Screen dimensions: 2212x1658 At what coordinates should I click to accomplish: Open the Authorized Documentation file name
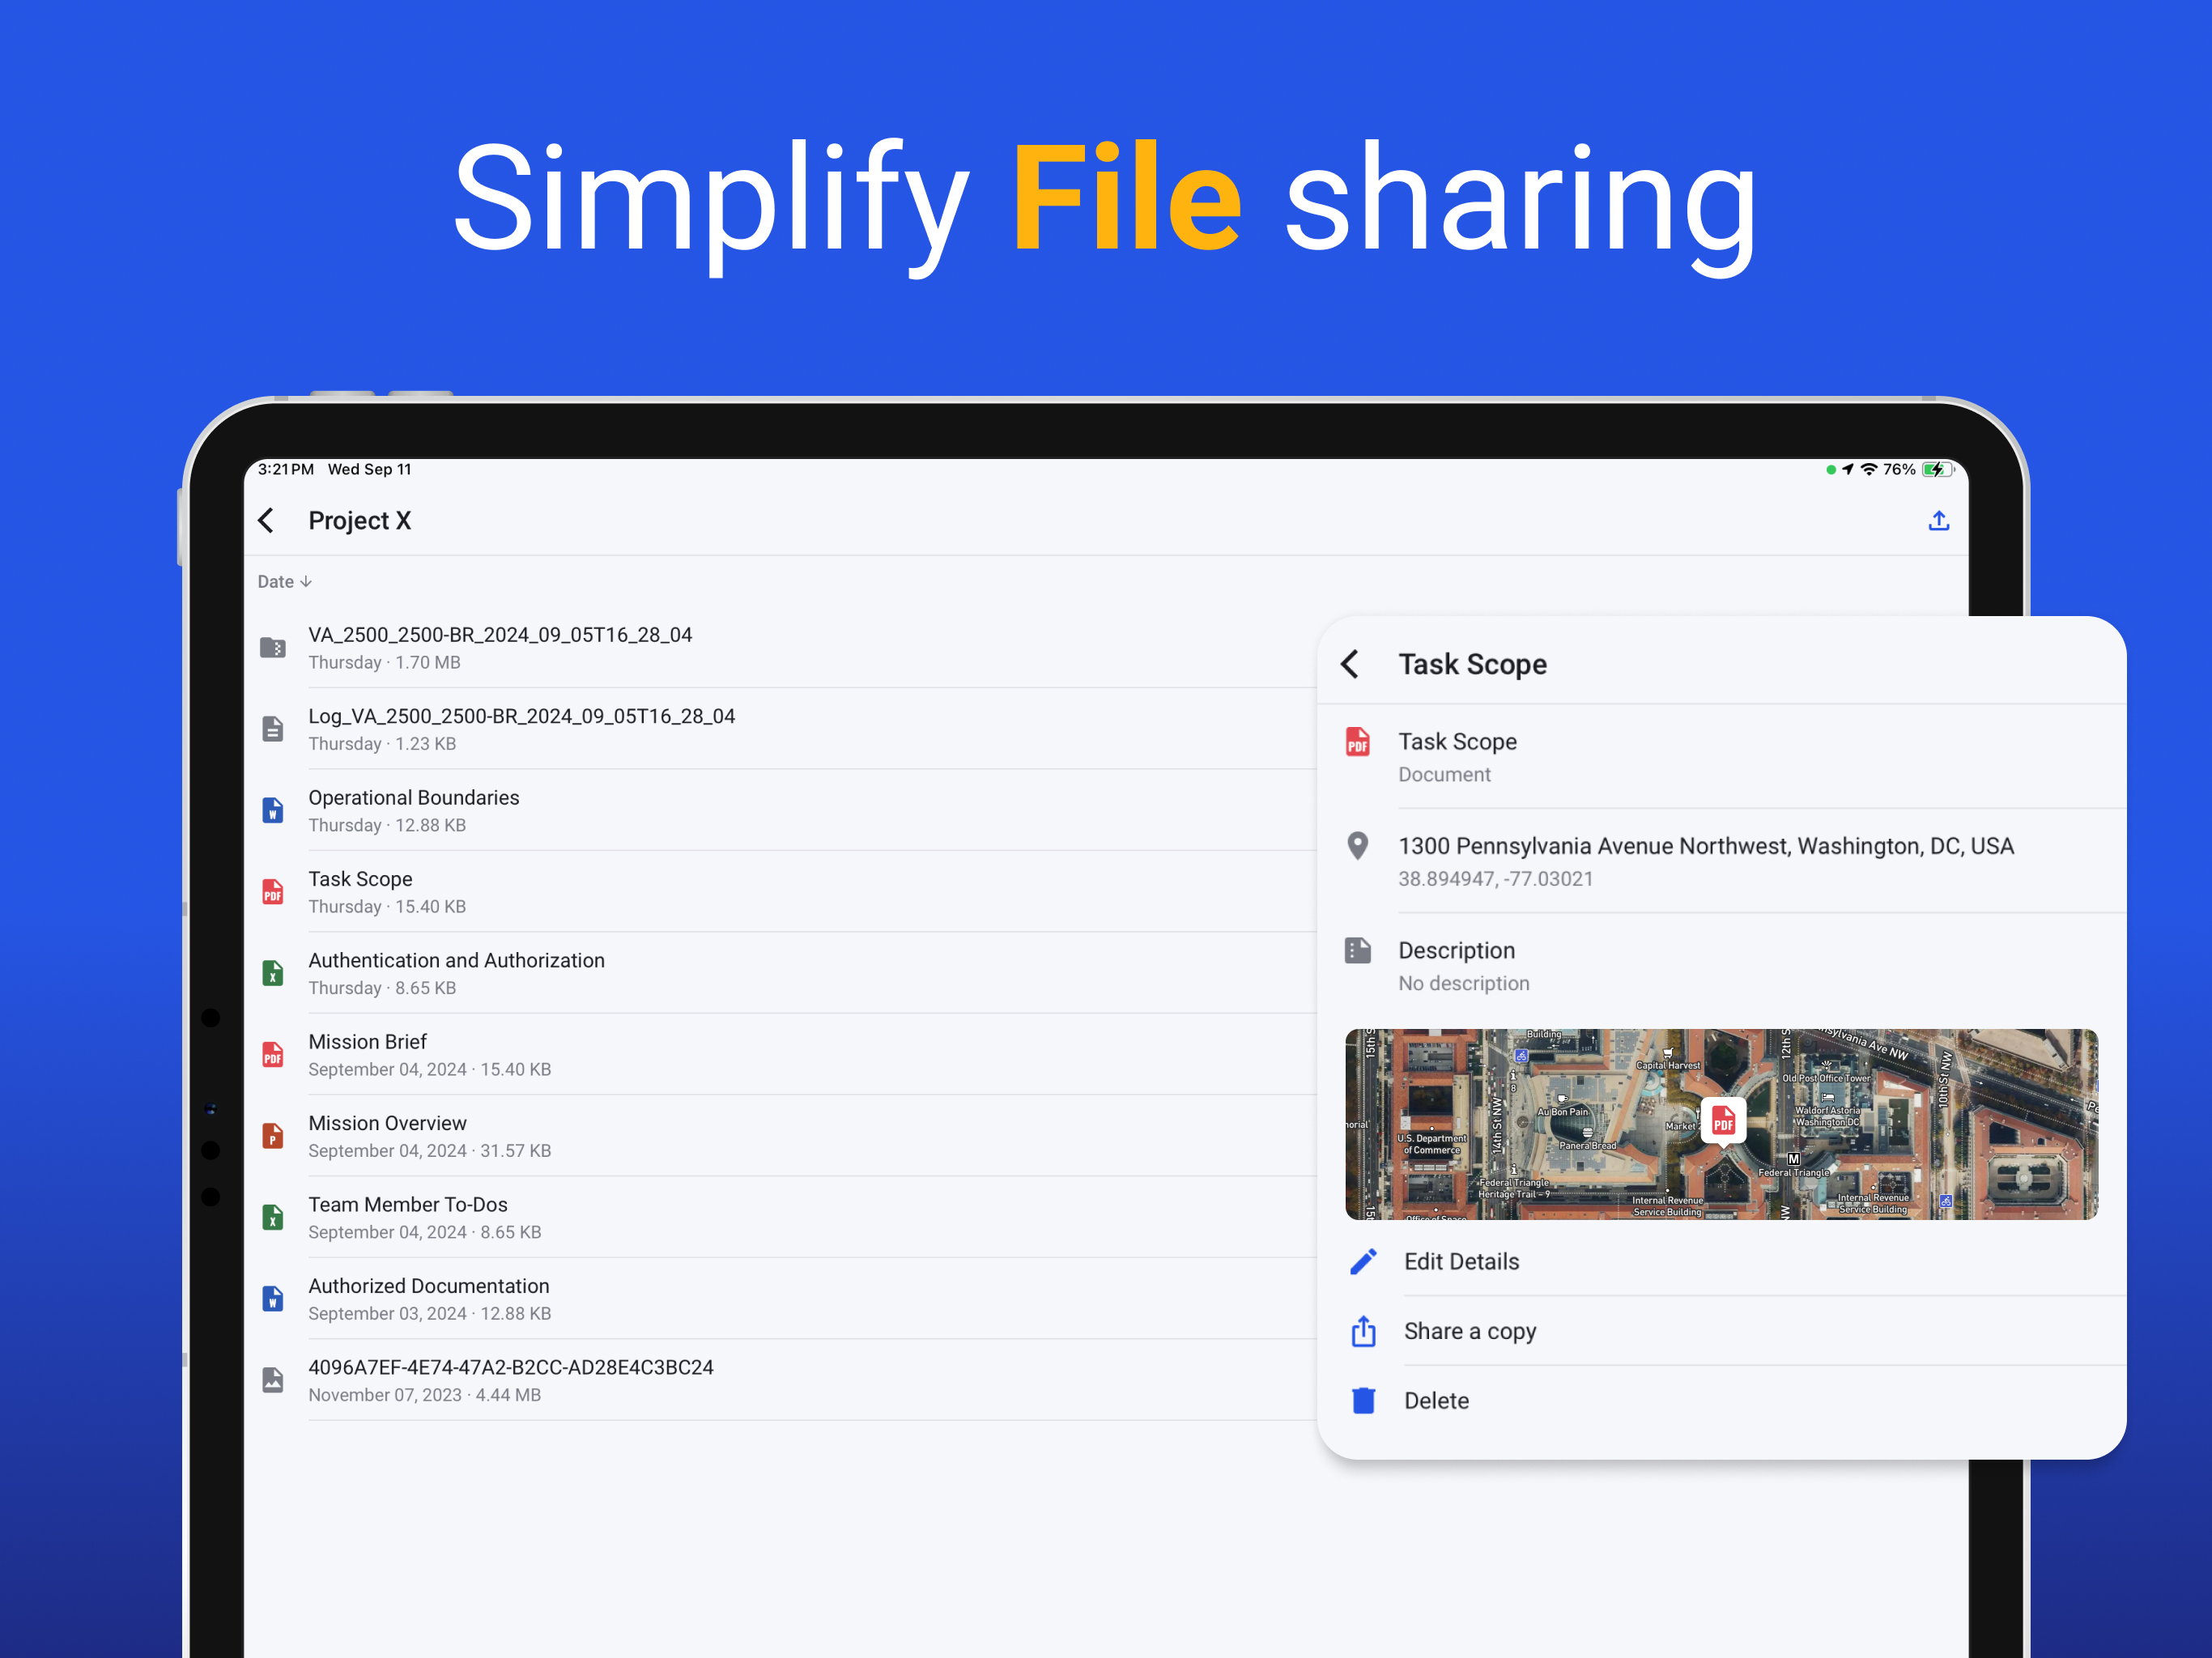(x=428, y=1286)
